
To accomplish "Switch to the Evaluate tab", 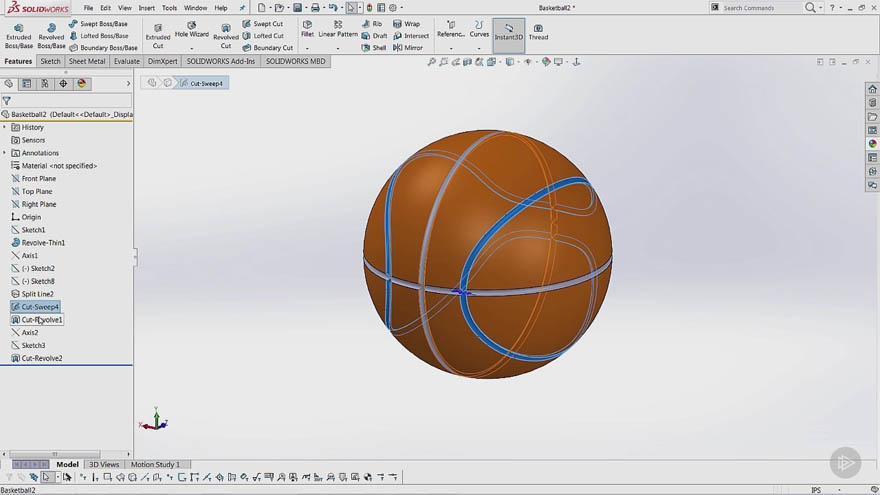I will pyautogui.click(x=127, y=61).
